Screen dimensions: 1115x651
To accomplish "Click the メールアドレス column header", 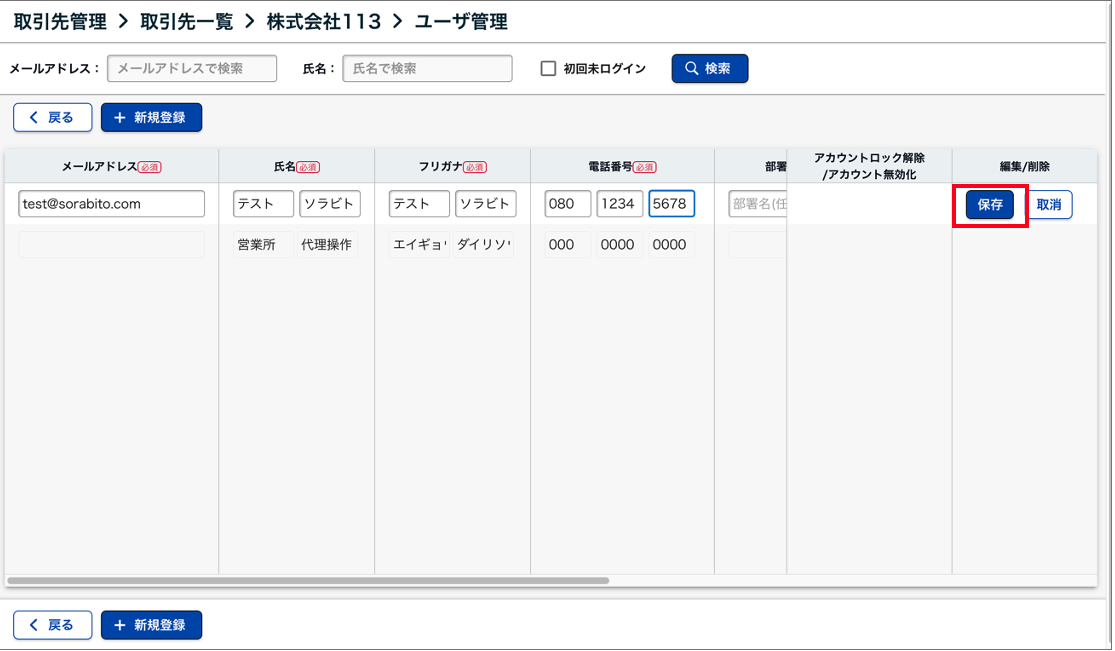I will (x=111, y=167).
